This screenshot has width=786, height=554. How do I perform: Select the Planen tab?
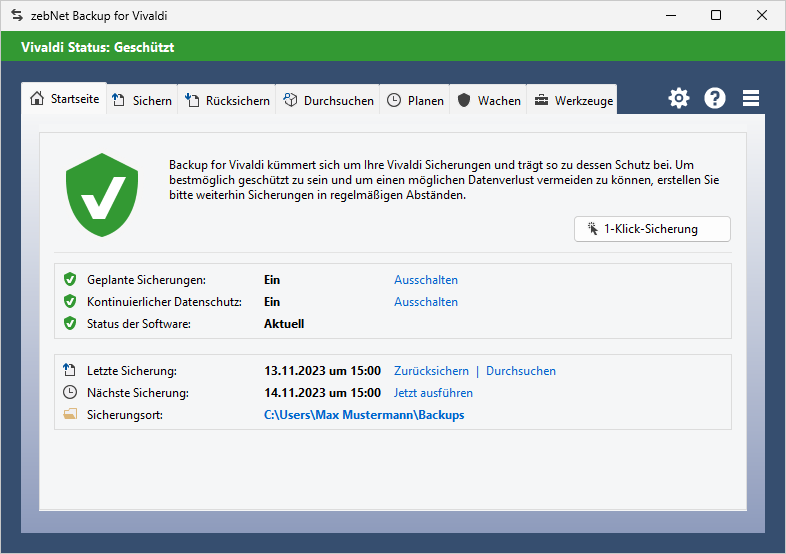[x=415, y=100]
